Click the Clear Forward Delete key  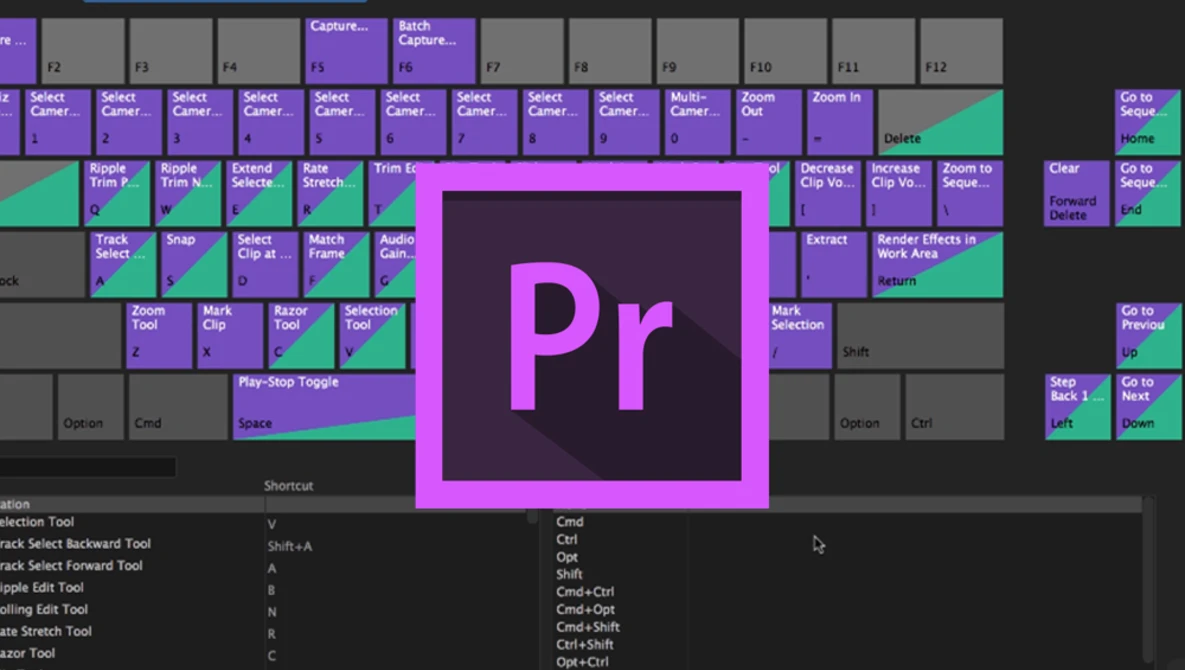tap(1077, 193)
